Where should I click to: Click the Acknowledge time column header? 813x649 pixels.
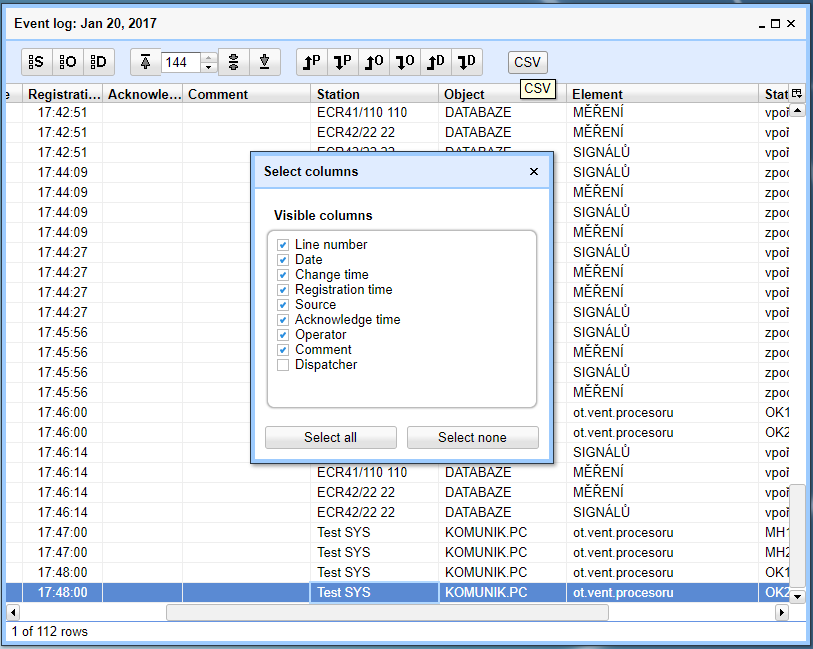point(143,94)
